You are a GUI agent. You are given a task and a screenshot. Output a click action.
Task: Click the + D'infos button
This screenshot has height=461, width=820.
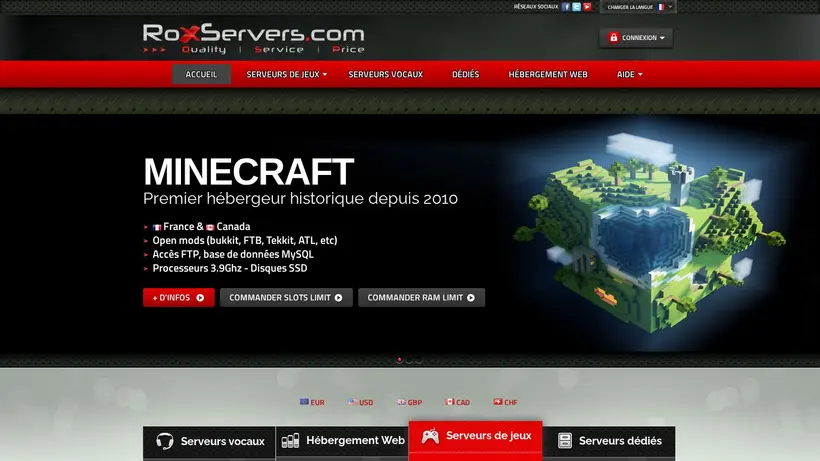click(179, 298)
